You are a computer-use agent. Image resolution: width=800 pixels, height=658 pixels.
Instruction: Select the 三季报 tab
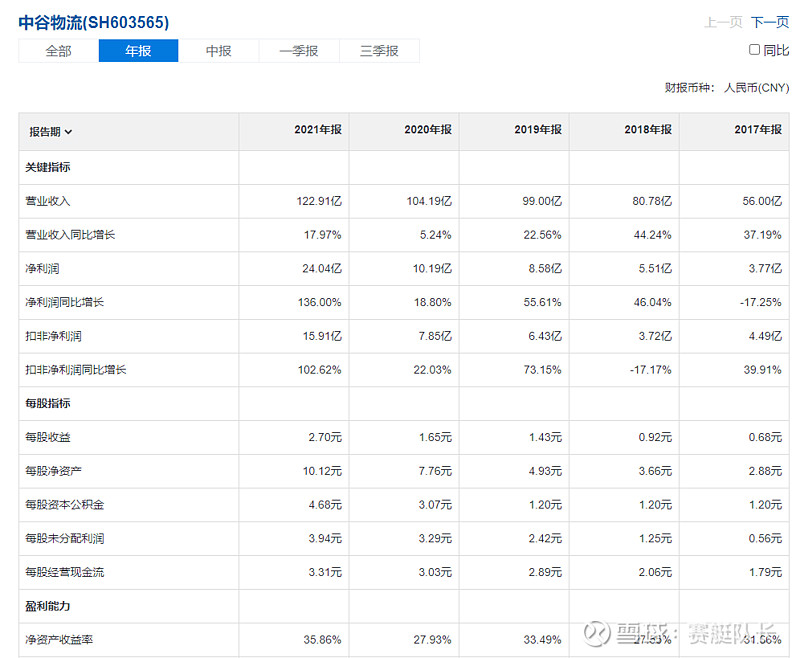[x=378, y=50]
